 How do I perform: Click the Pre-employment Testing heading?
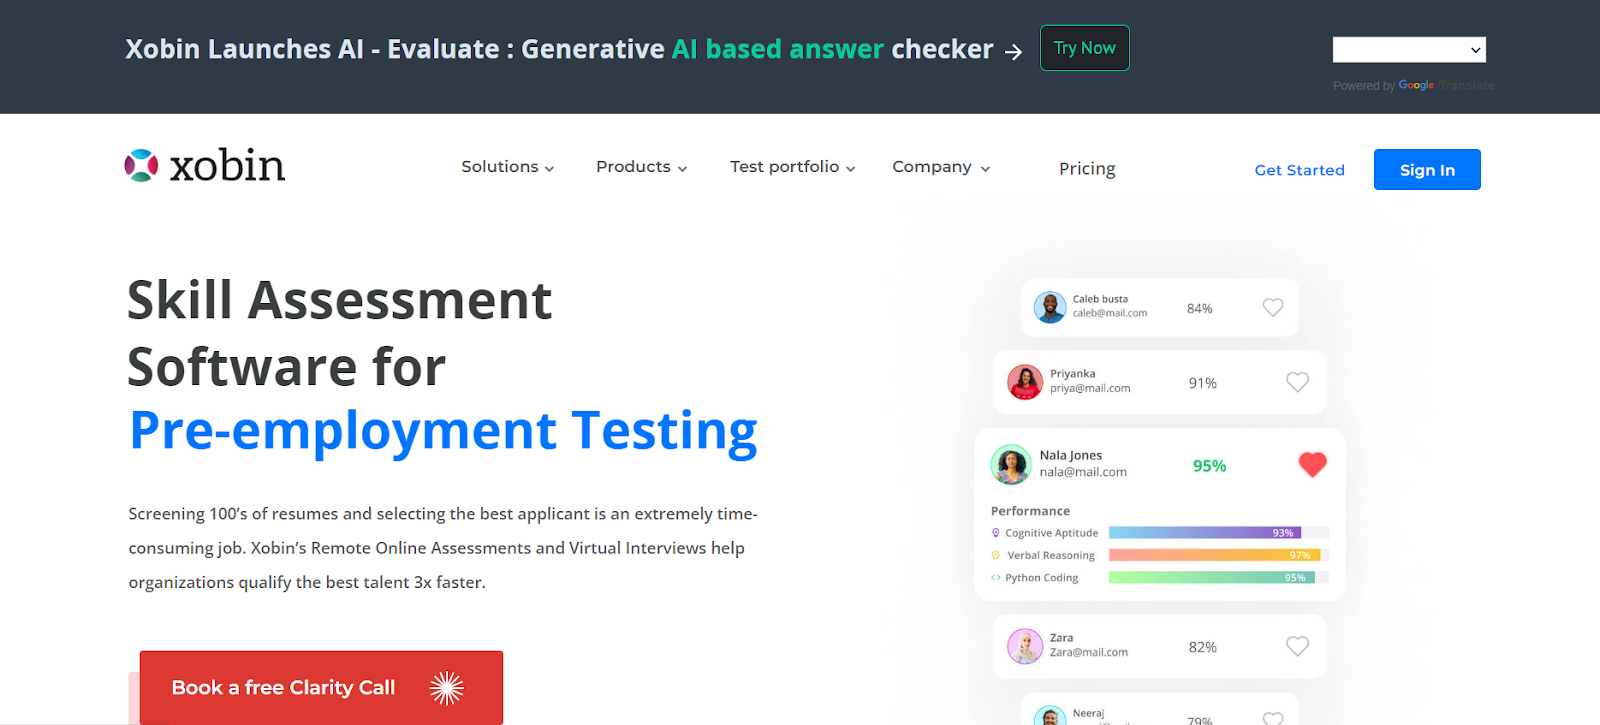point(443,431)
